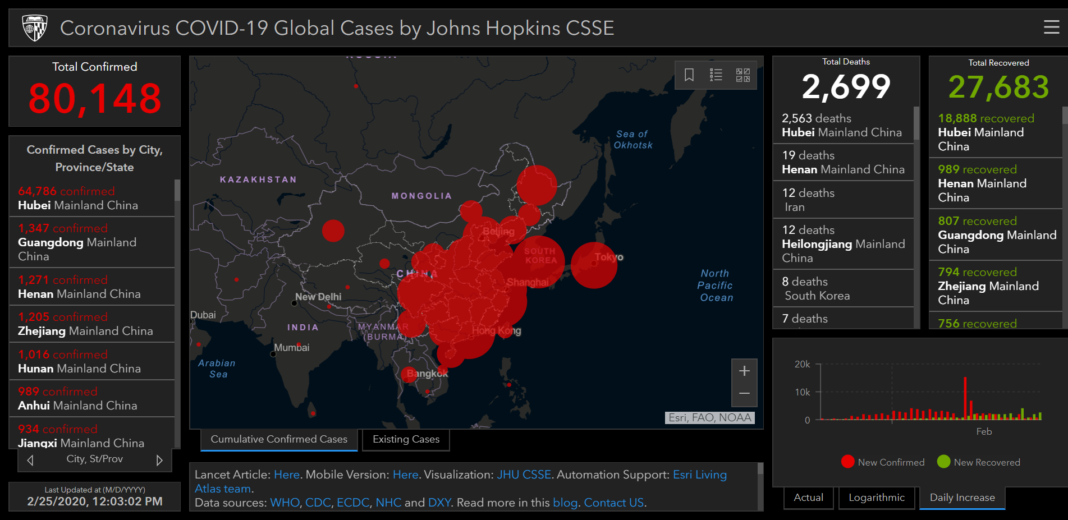Zoom in the map with plus button

click(x=744, y=371)
